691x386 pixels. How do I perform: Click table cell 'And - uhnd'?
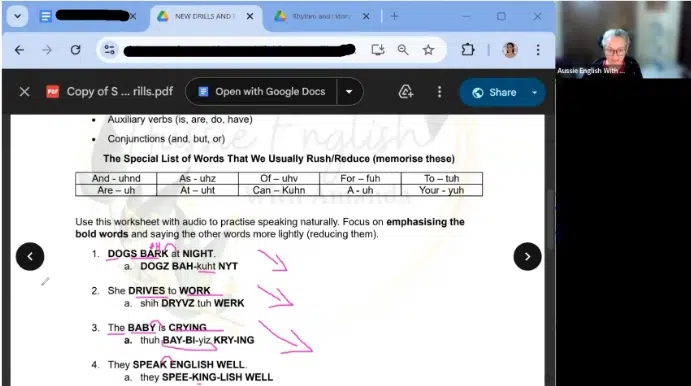pyautogui.click(x=116, y=178)
